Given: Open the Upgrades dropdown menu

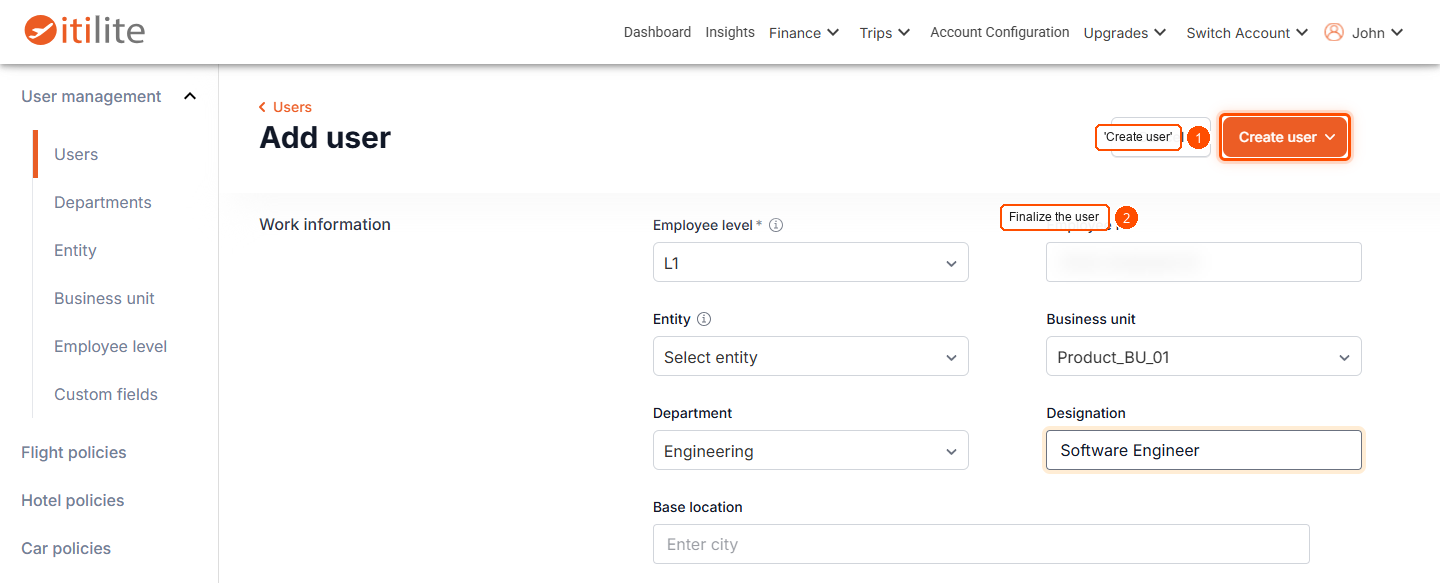Looking at the screenshot, I should (x=1125, y=32).
